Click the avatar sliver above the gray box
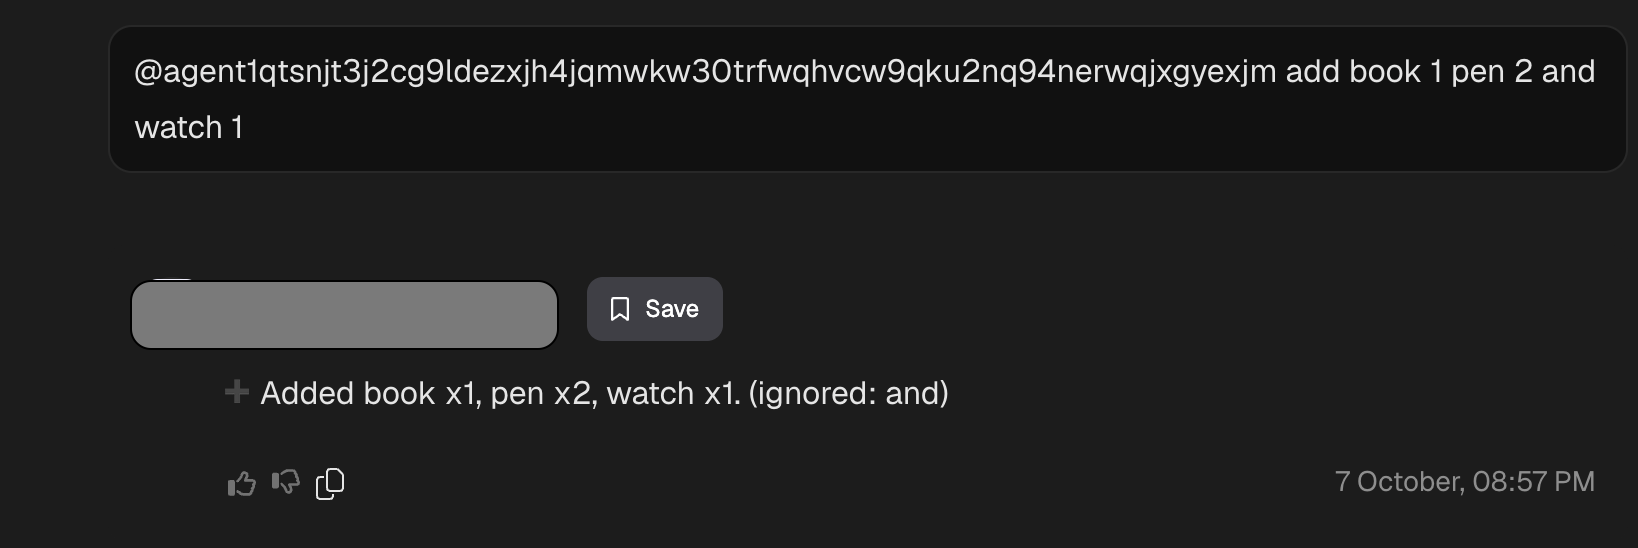 point(173,280)
